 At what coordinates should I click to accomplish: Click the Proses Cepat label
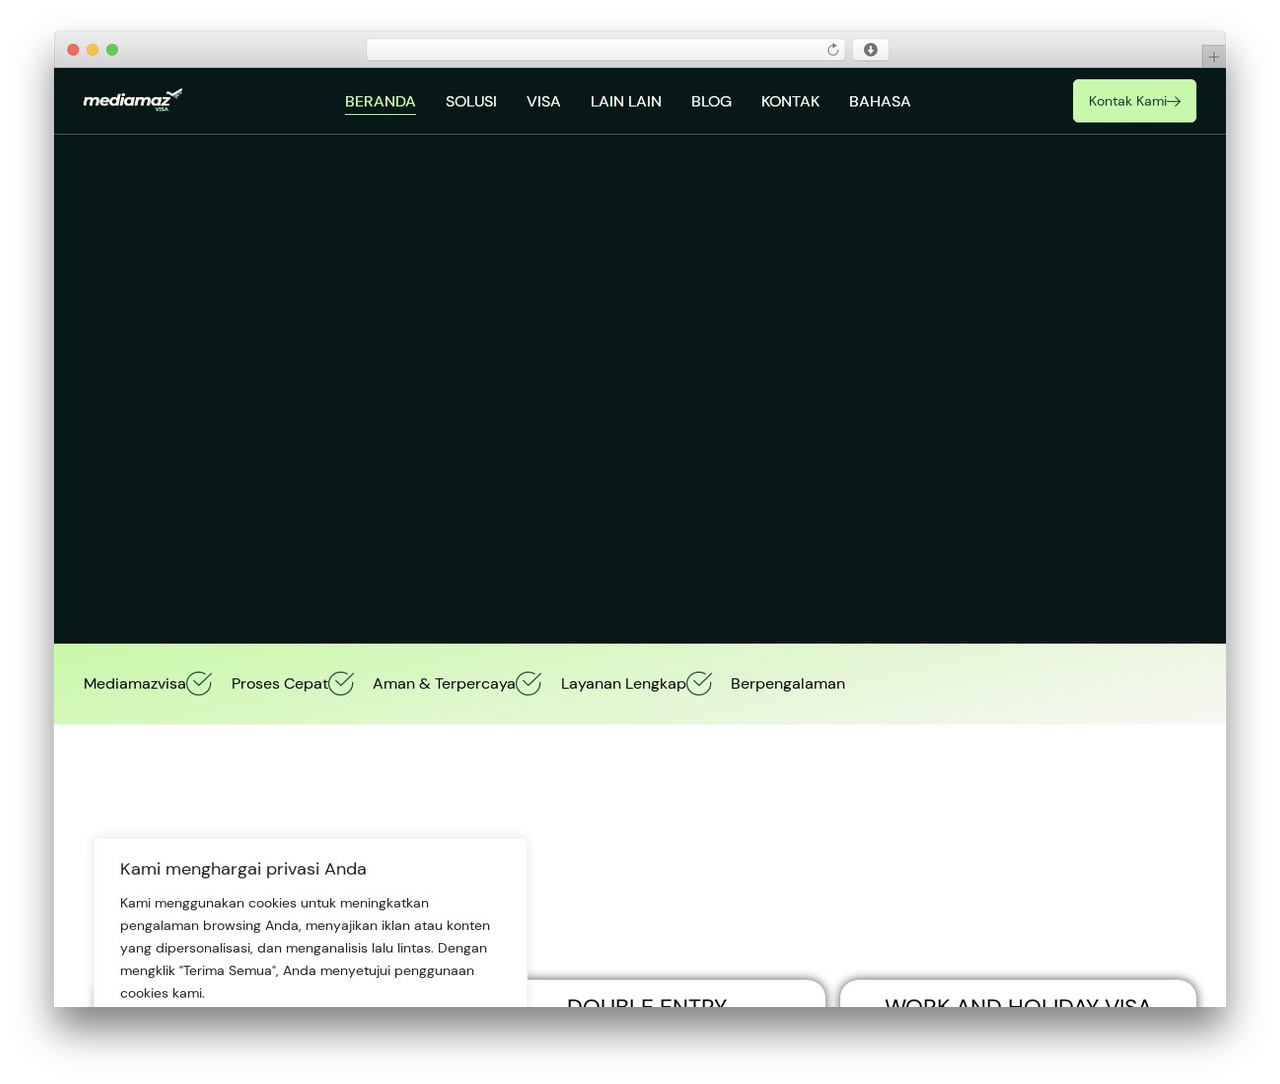[x=279, y=684]
